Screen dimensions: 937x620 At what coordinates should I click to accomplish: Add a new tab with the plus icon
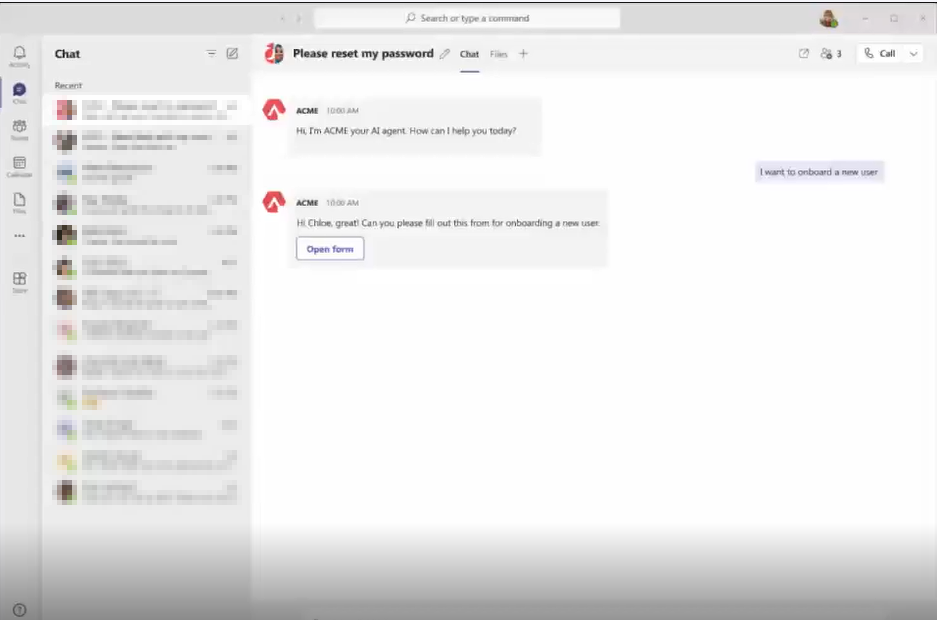click(x=523, y=54)
